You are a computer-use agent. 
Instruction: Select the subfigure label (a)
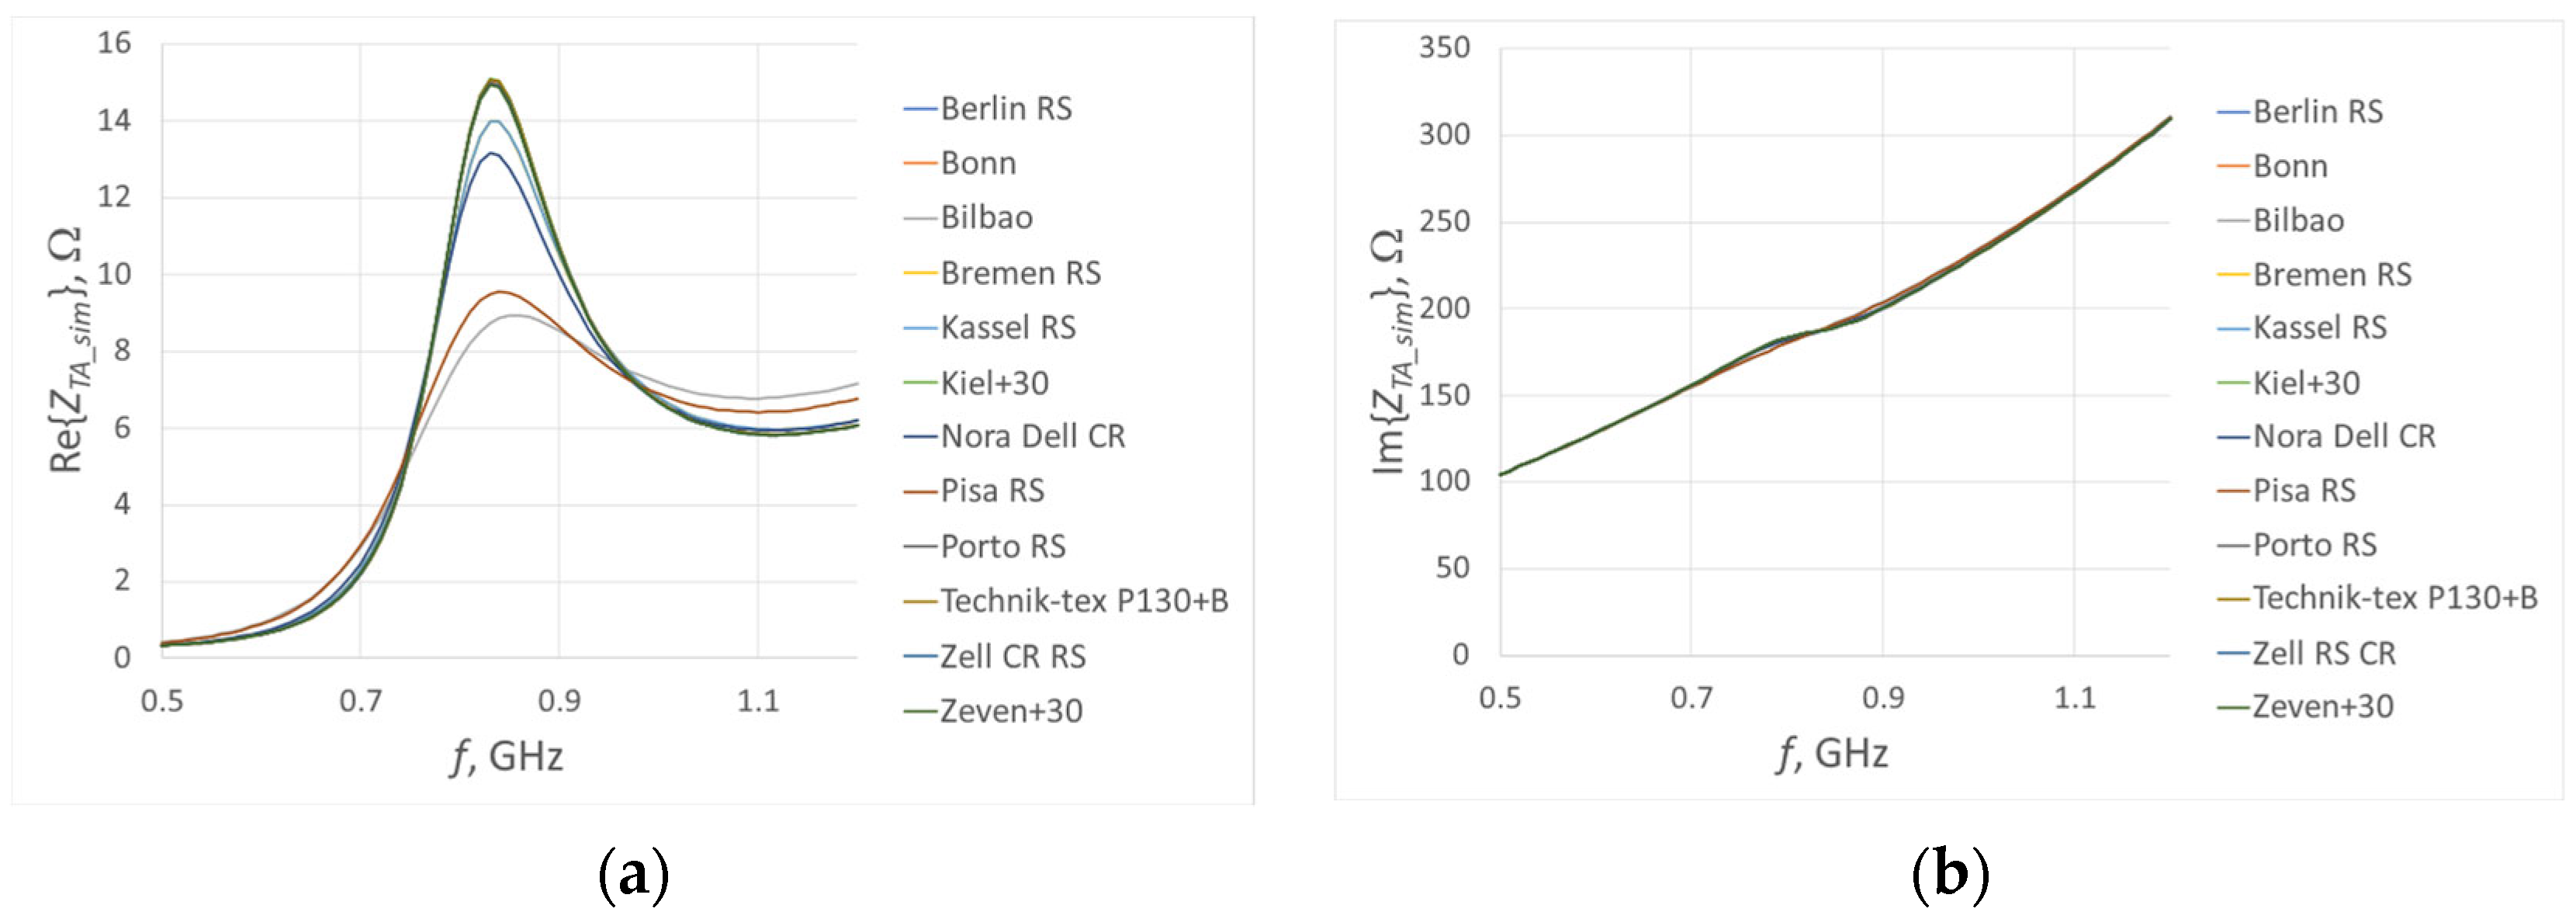pyautogui.click(x=632, y=874)
